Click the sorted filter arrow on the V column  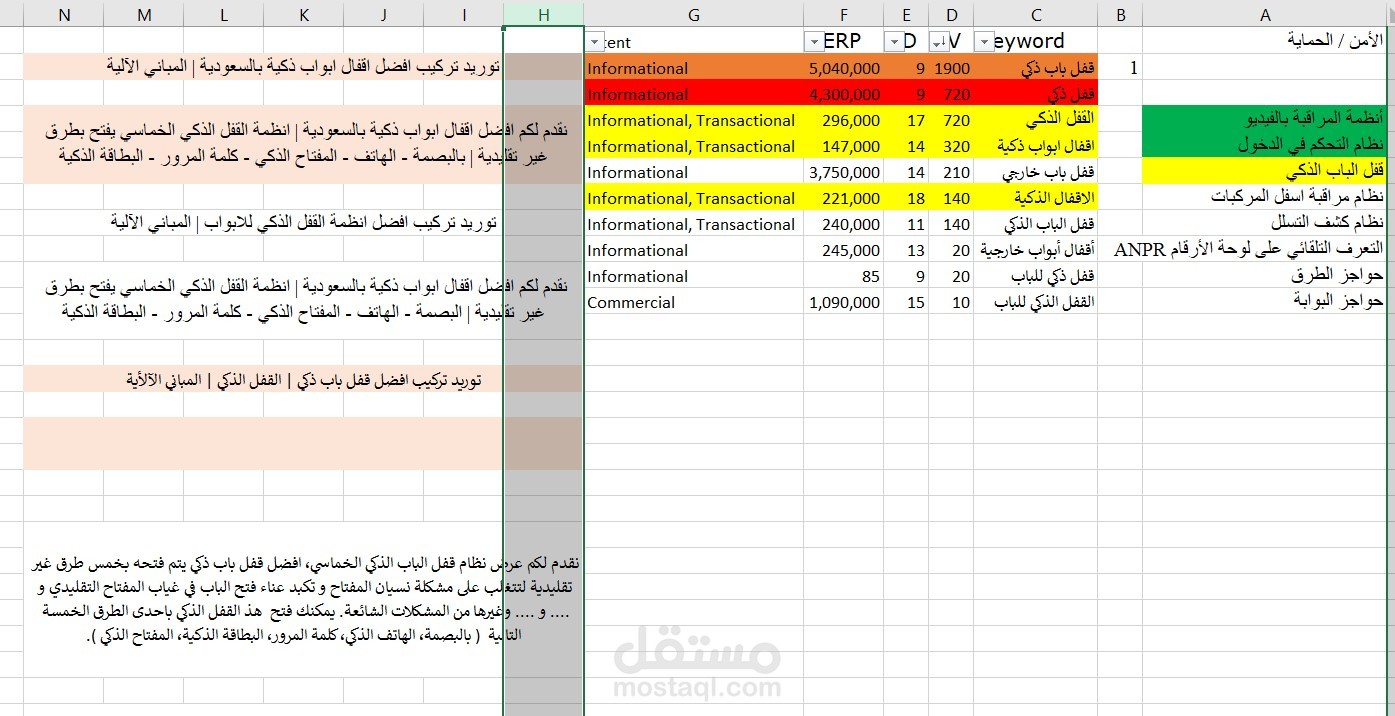938,42
